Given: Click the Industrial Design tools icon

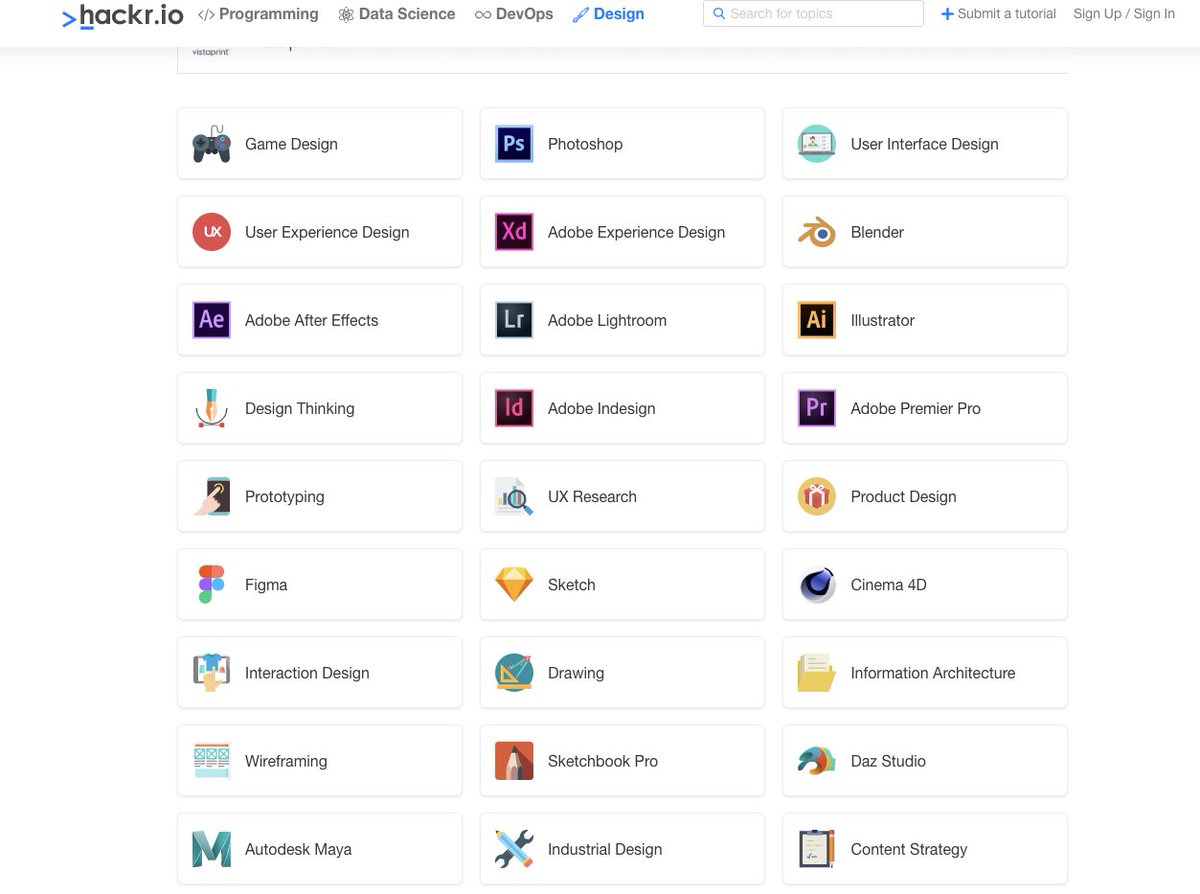Looking at the screenshot, I should pos(514,849).
